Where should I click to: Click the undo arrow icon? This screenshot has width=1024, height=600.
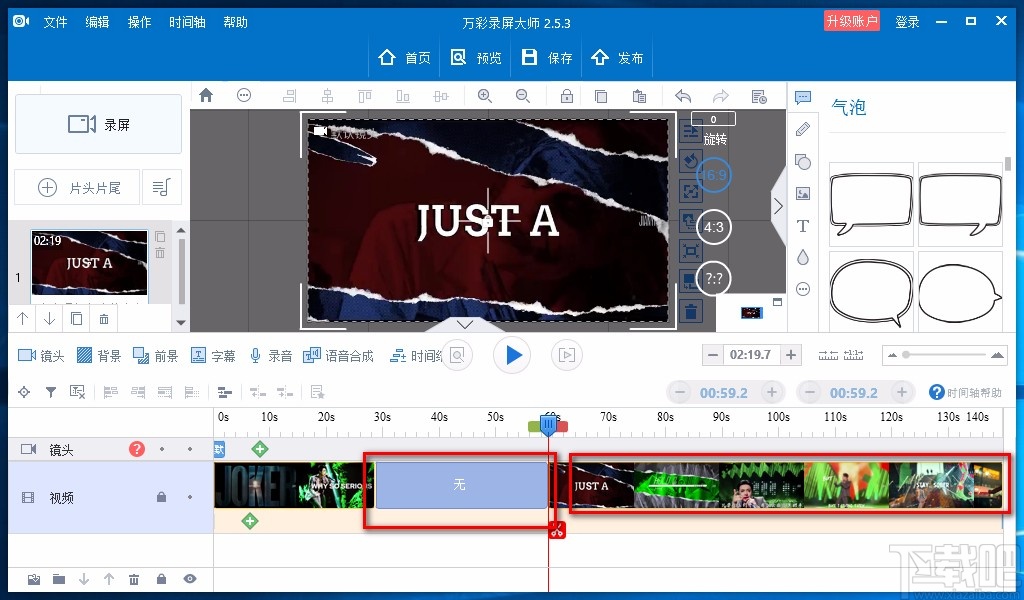coord(683,97)
